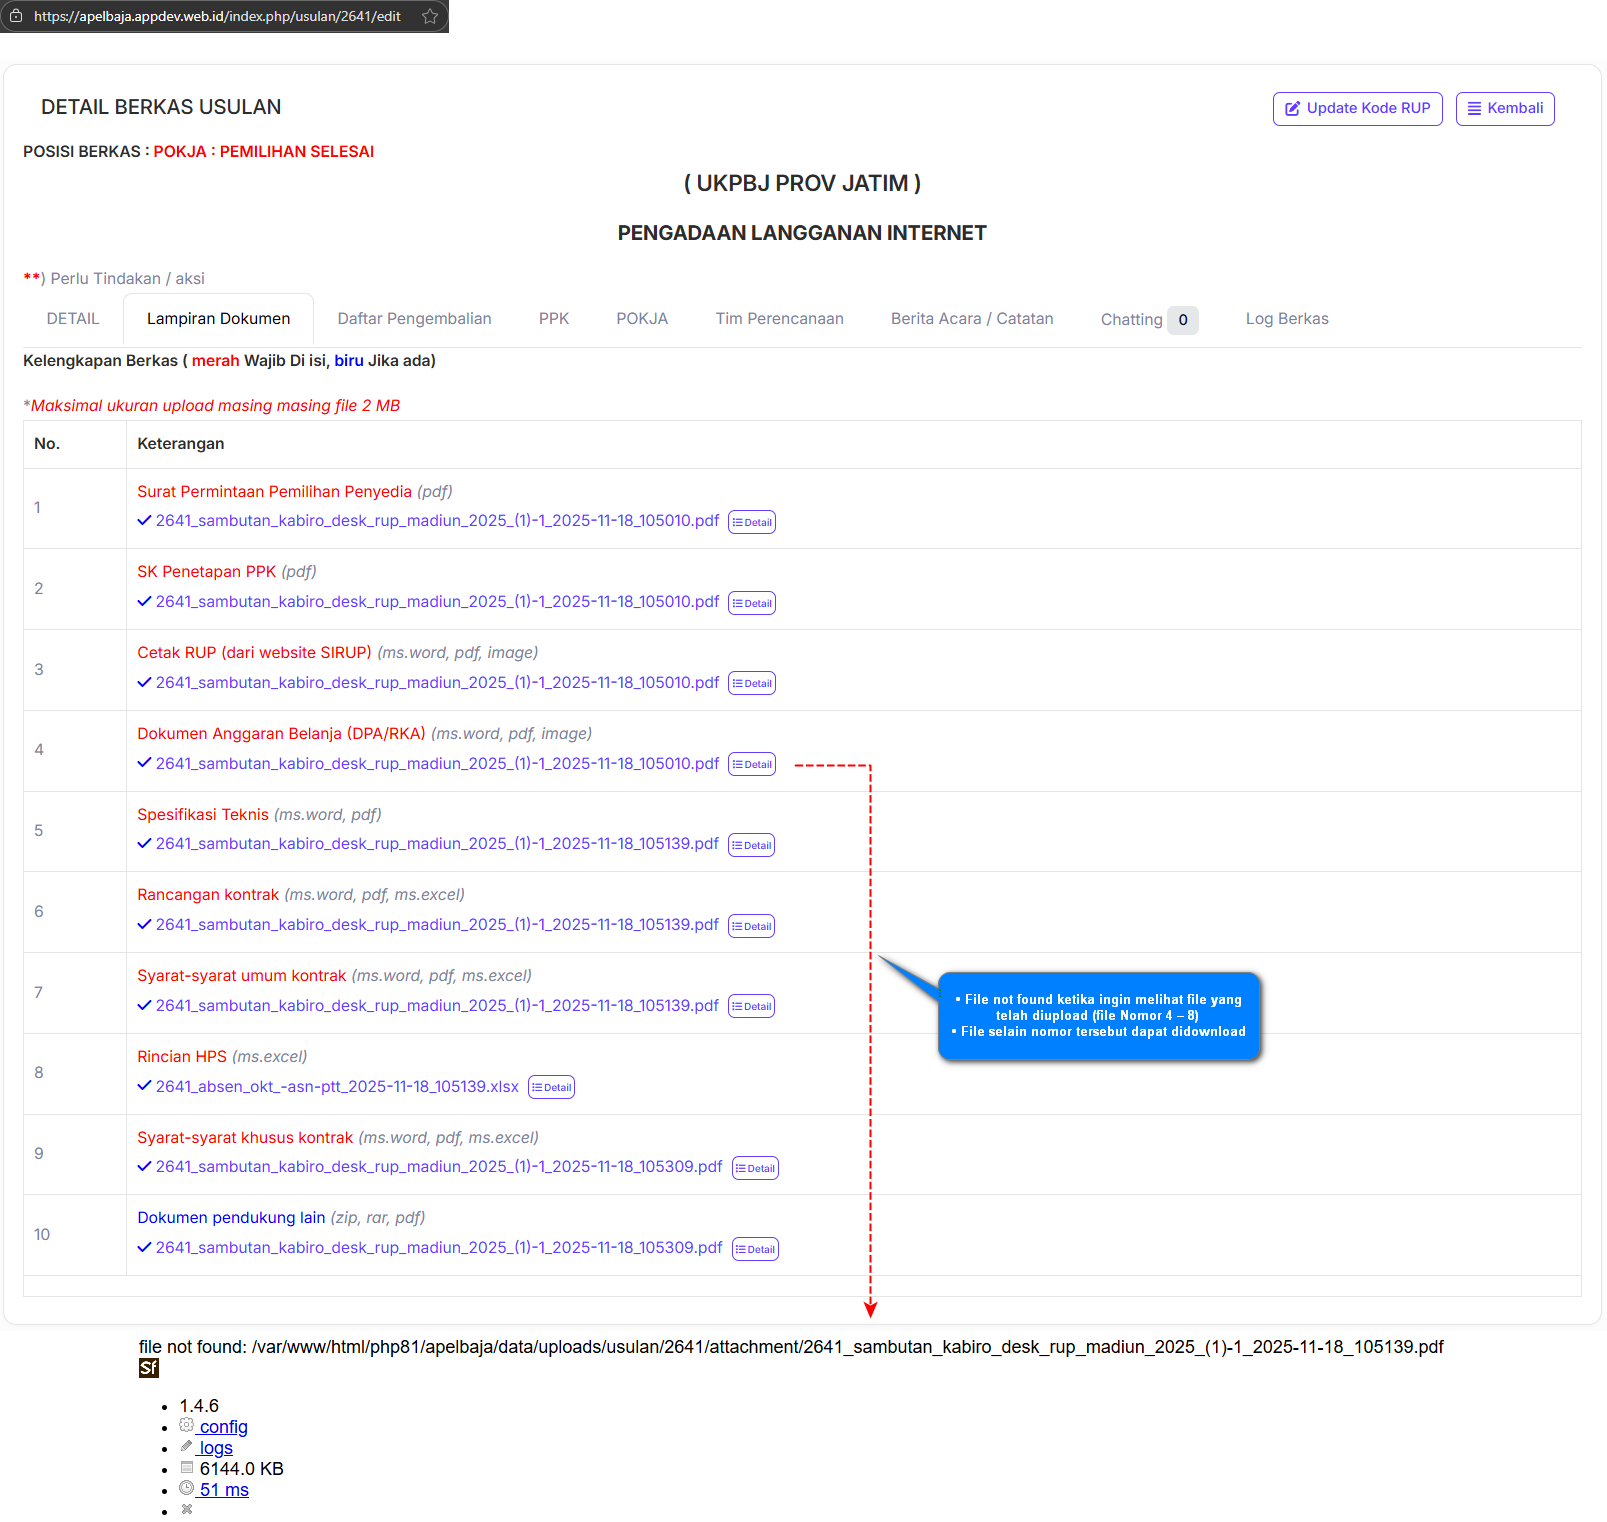Open the Rancangan kontrak attachment file
Viewport: 1607px width, 1522px height.
coord(437,925)
